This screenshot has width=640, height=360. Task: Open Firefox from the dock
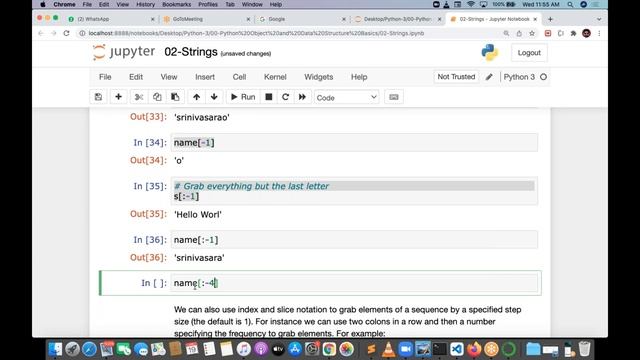(x=474, y=349)
